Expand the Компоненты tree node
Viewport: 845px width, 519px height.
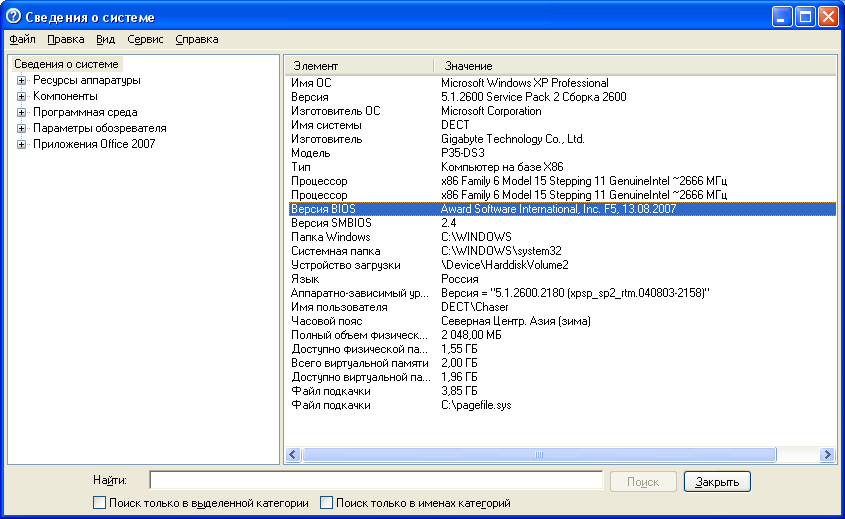point(21,96)
